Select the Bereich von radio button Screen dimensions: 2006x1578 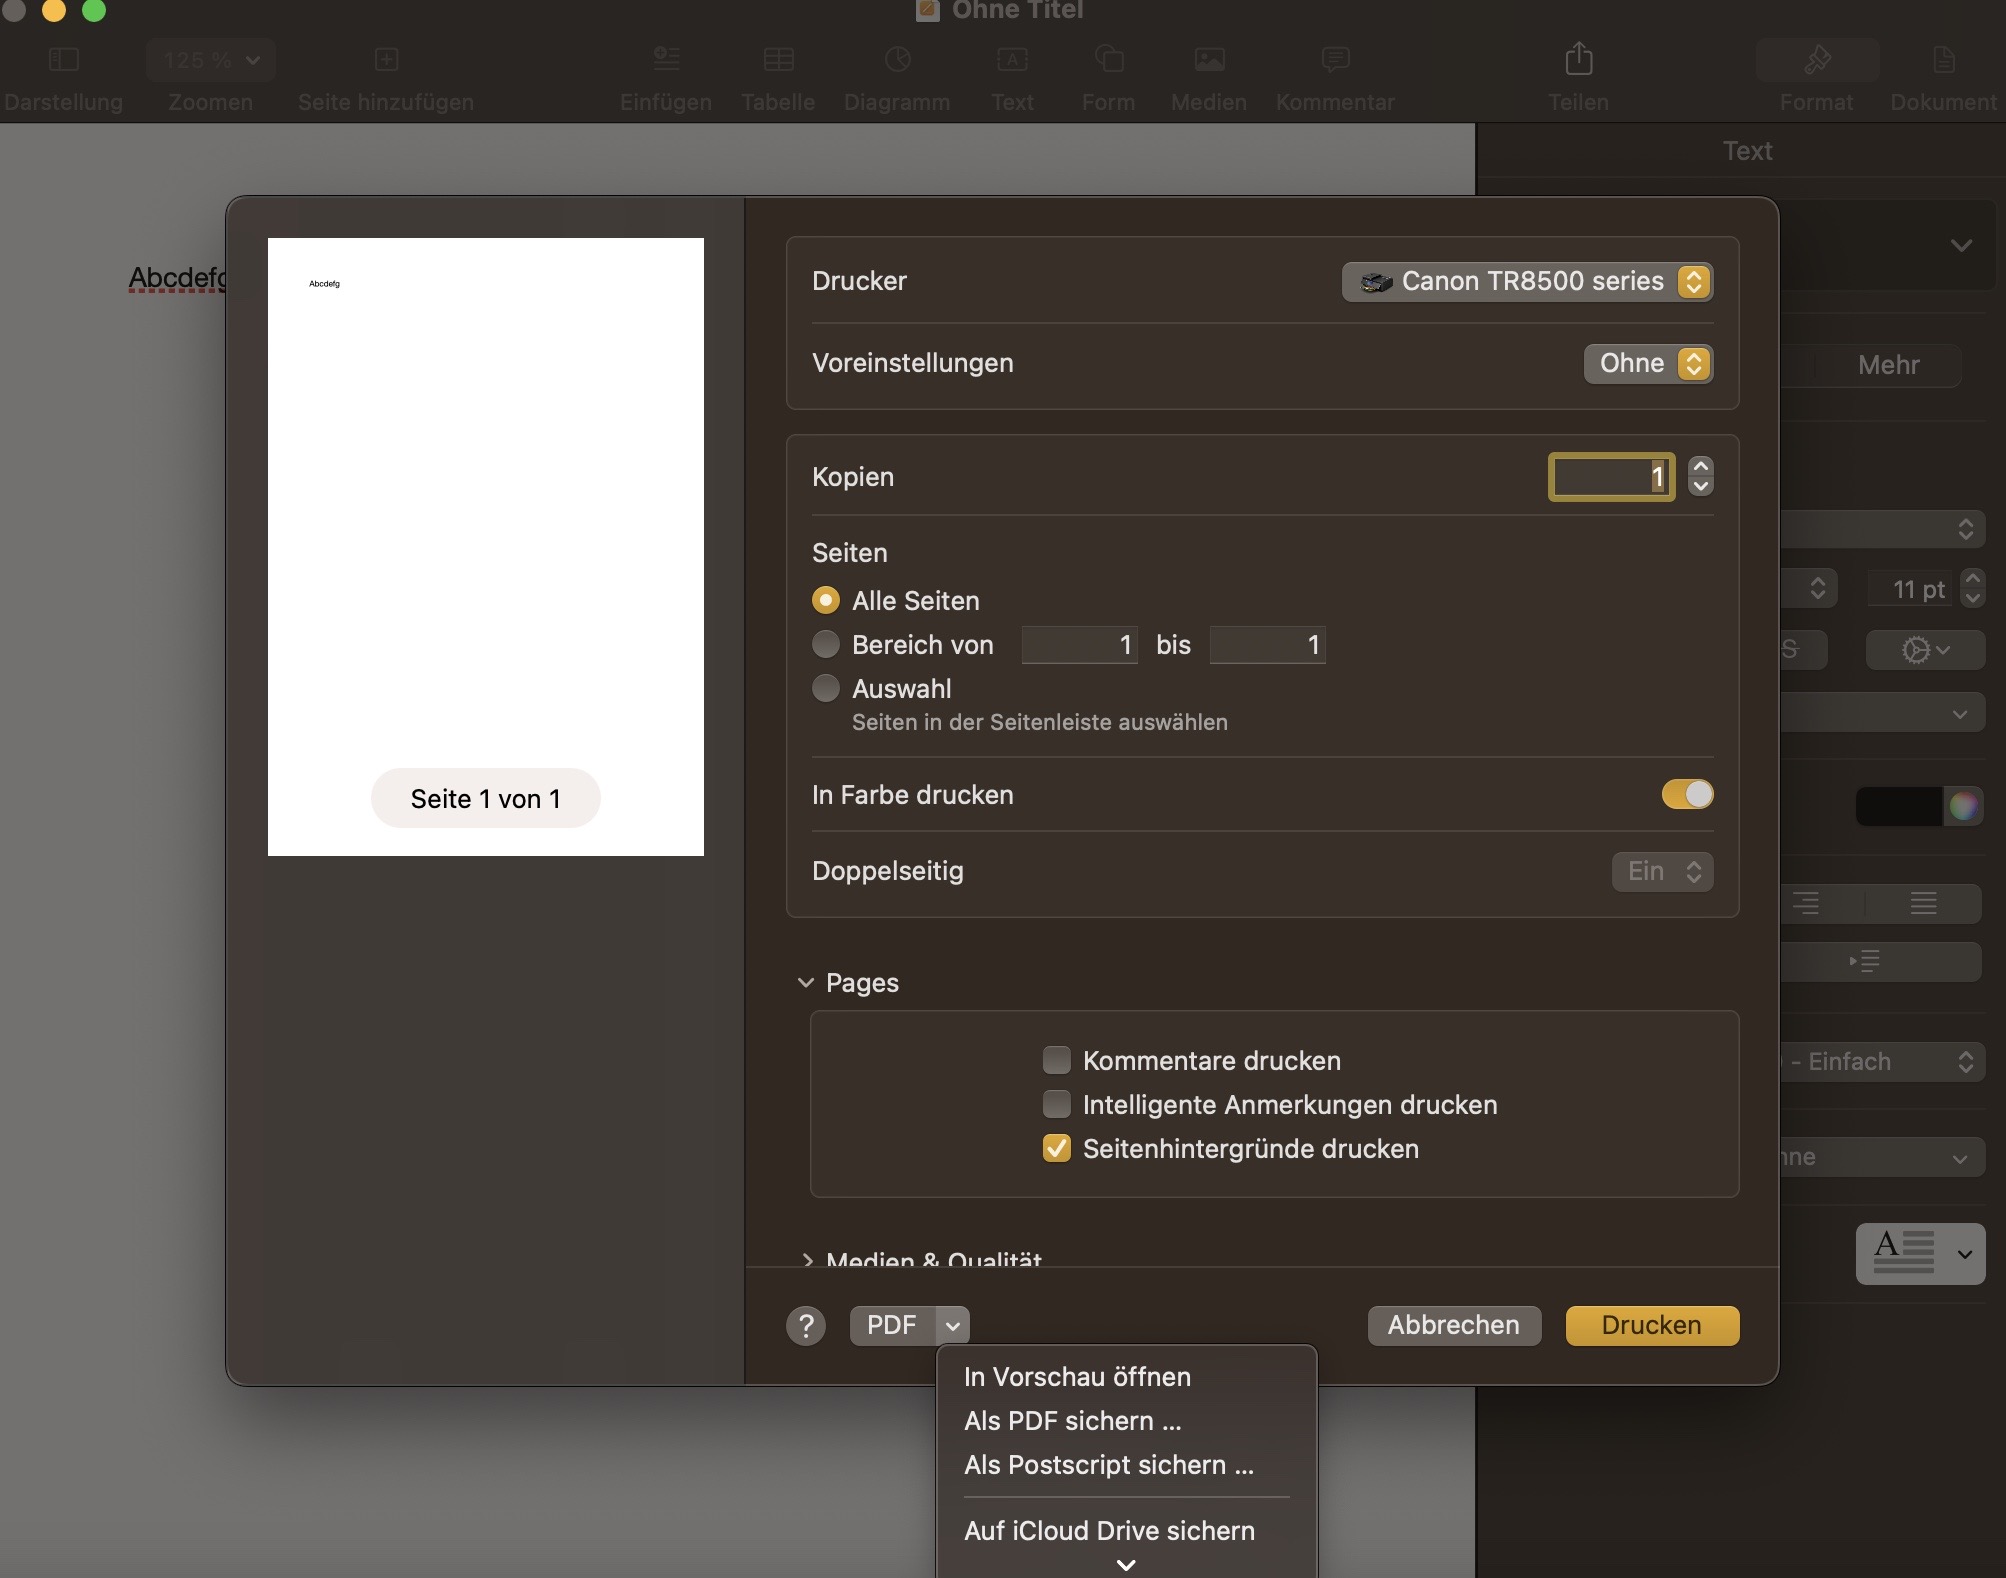[826, 645]
